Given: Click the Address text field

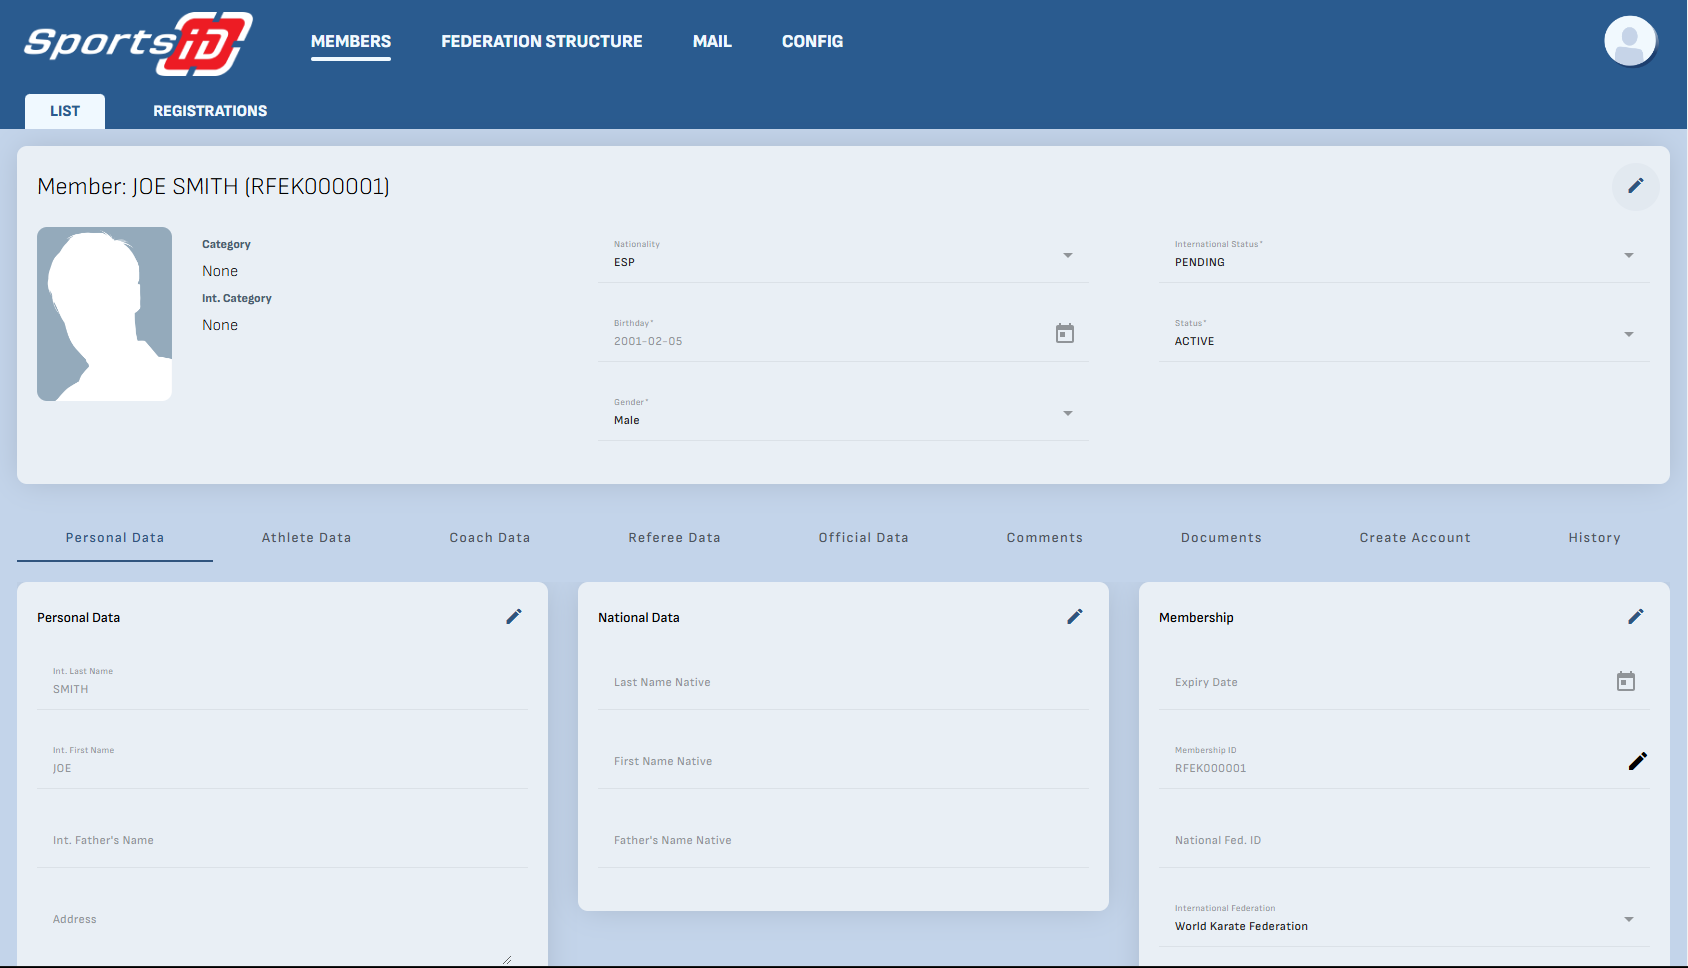Looking at the screenshot, I should point(280,920).
